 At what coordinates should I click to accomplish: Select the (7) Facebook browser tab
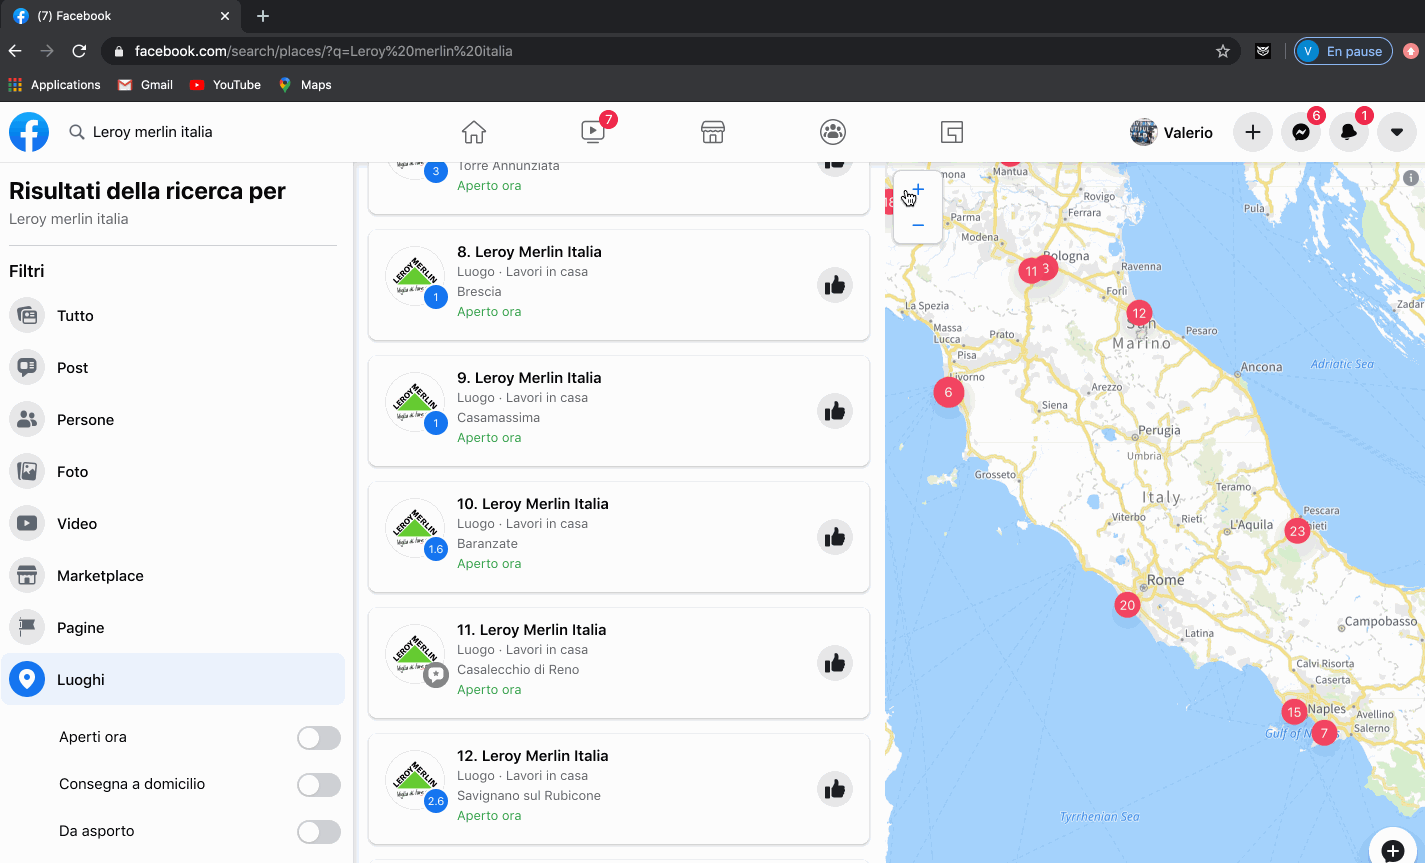point(120,16)
